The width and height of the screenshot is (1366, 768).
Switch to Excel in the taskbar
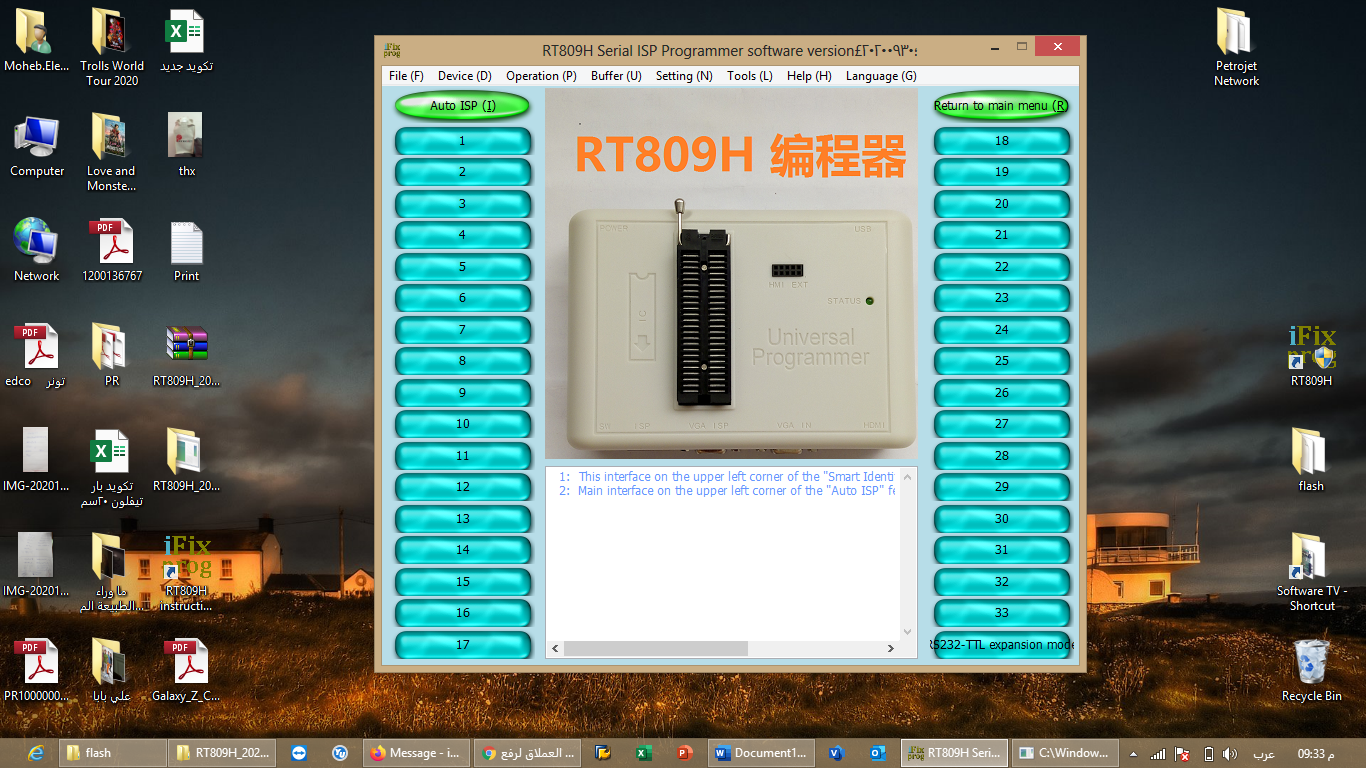(644, 753)
